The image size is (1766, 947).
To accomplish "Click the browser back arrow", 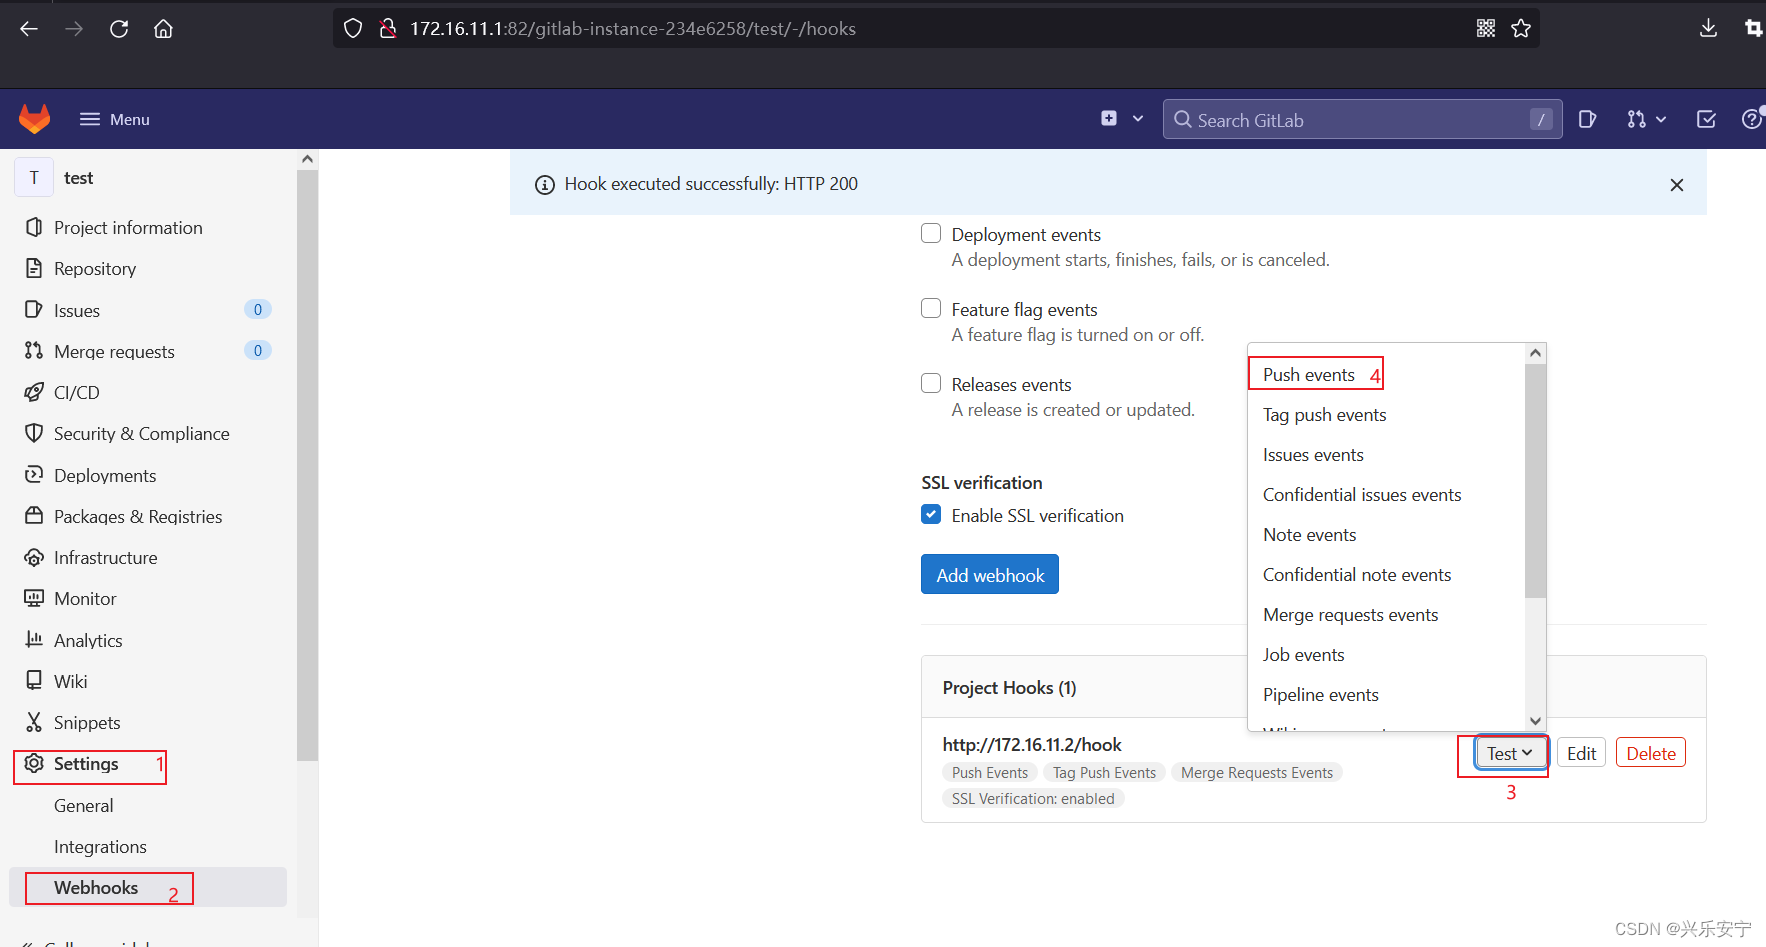I will 29,29.
